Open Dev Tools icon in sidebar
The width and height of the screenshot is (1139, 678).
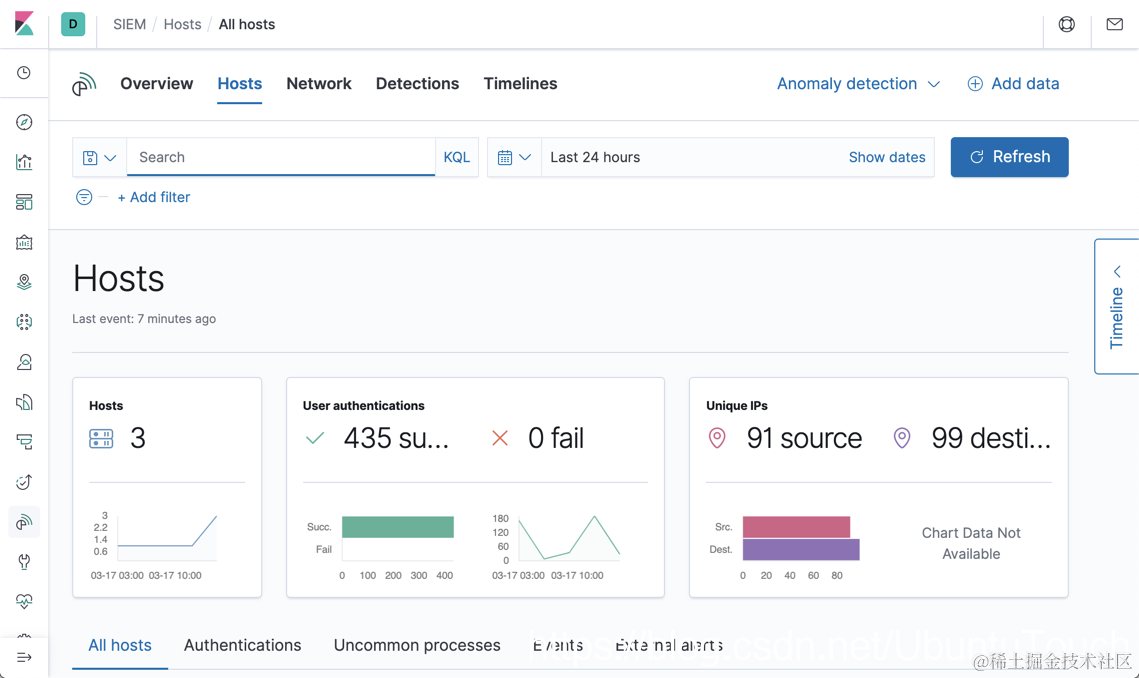click(24, 562)
